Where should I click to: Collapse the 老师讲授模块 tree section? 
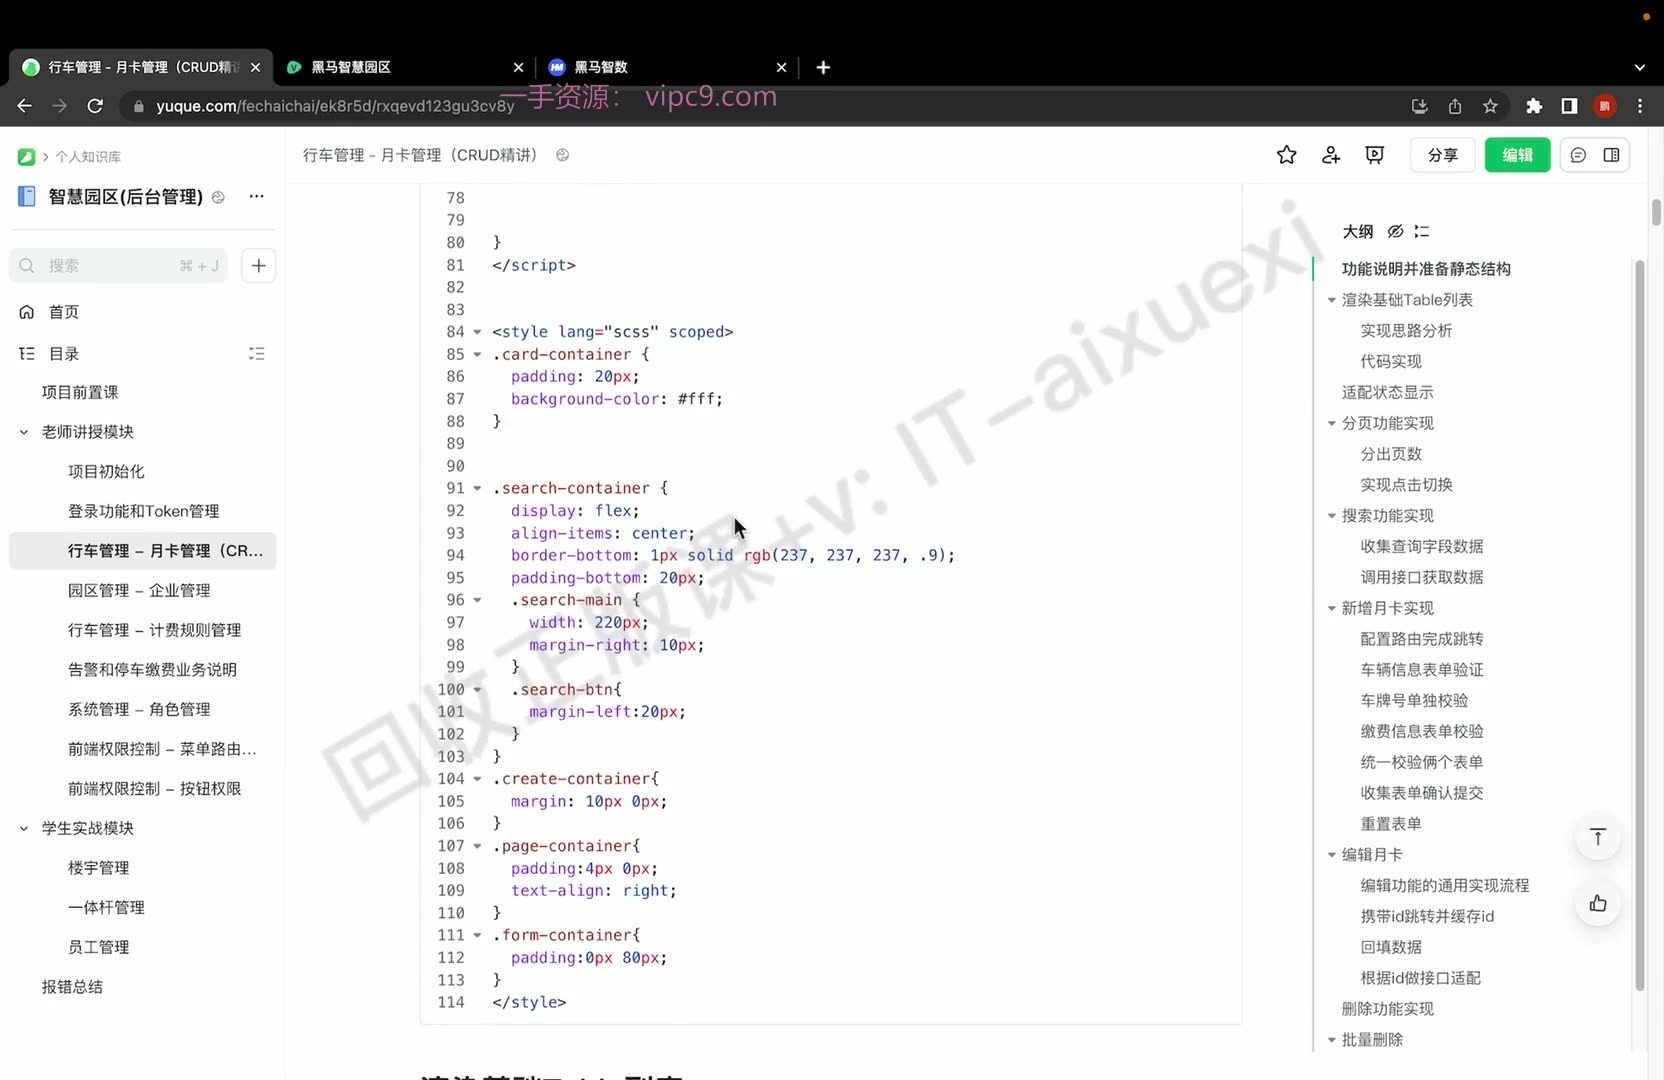coord(24,432)
